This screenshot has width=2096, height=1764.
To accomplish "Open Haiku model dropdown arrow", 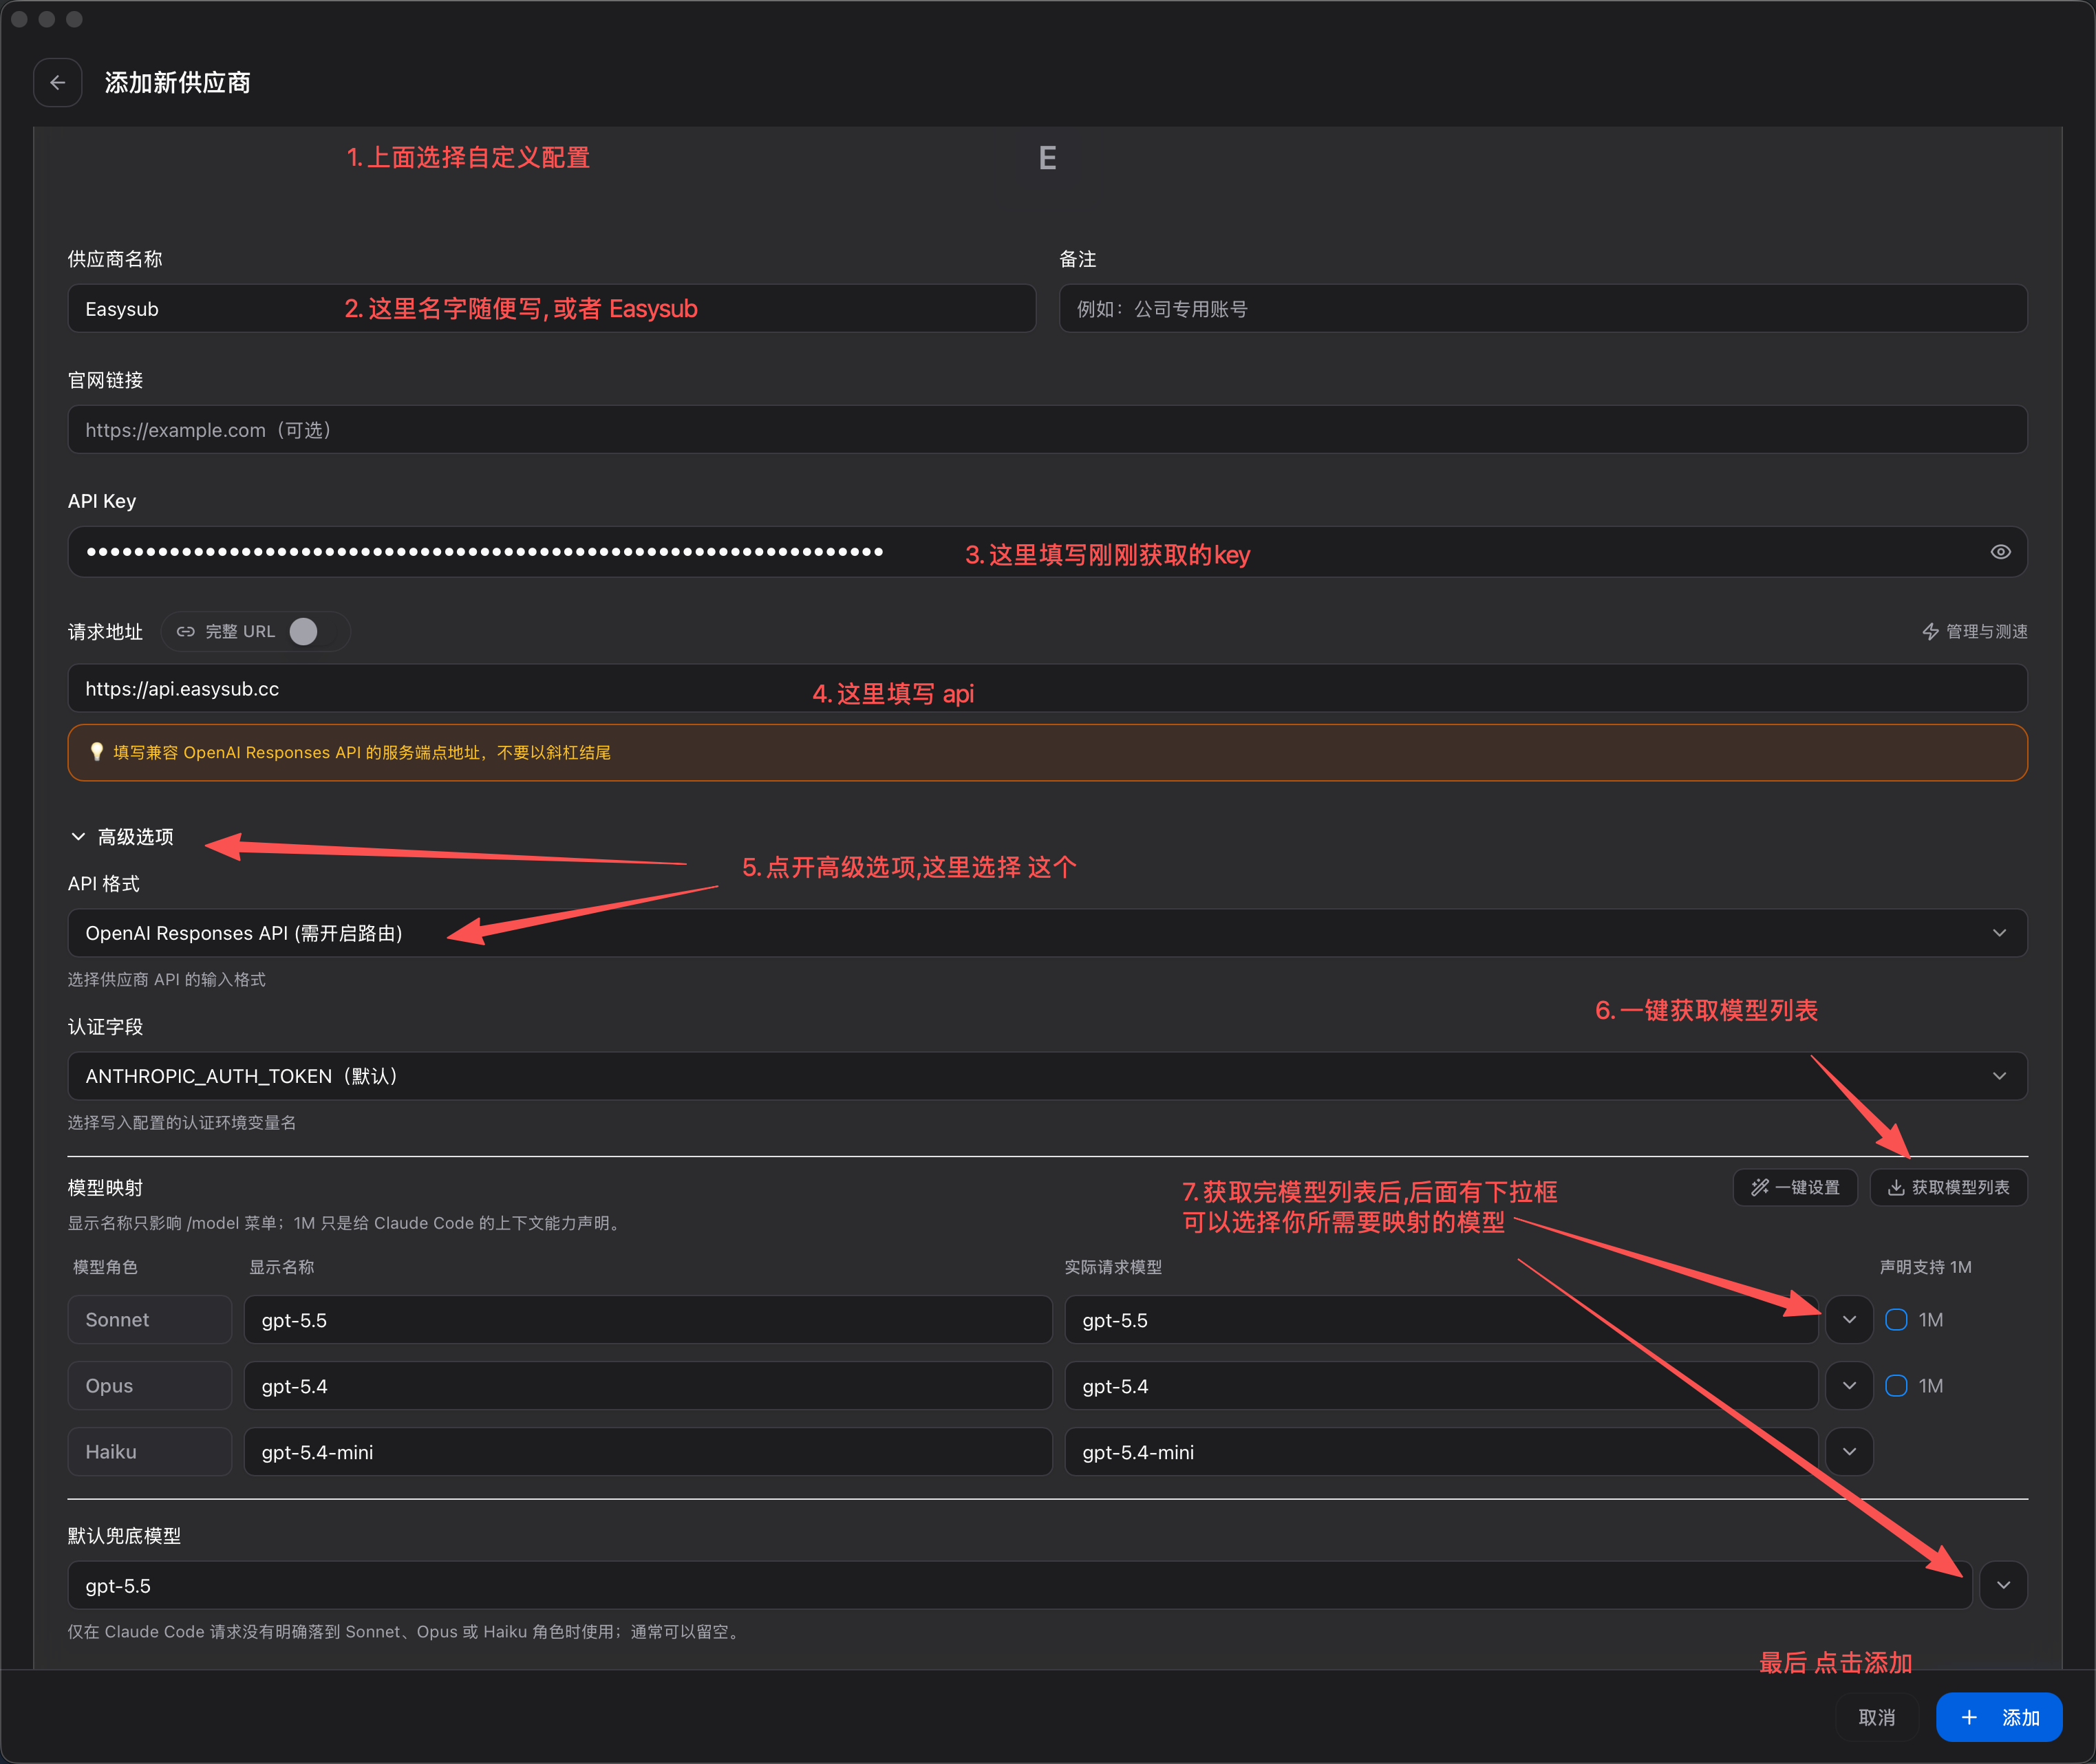I will (1849, 1452).
